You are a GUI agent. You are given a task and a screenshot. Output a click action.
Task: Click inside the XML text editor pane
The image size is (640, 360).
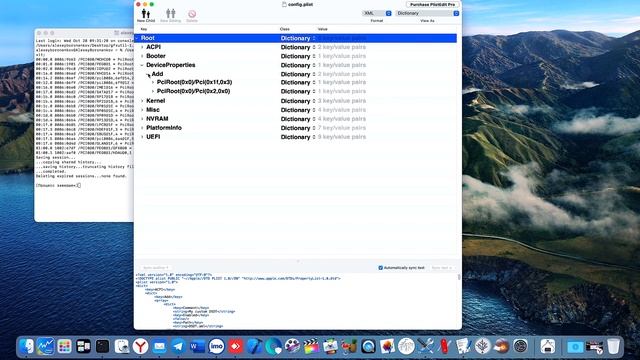(x=296, y=301)
